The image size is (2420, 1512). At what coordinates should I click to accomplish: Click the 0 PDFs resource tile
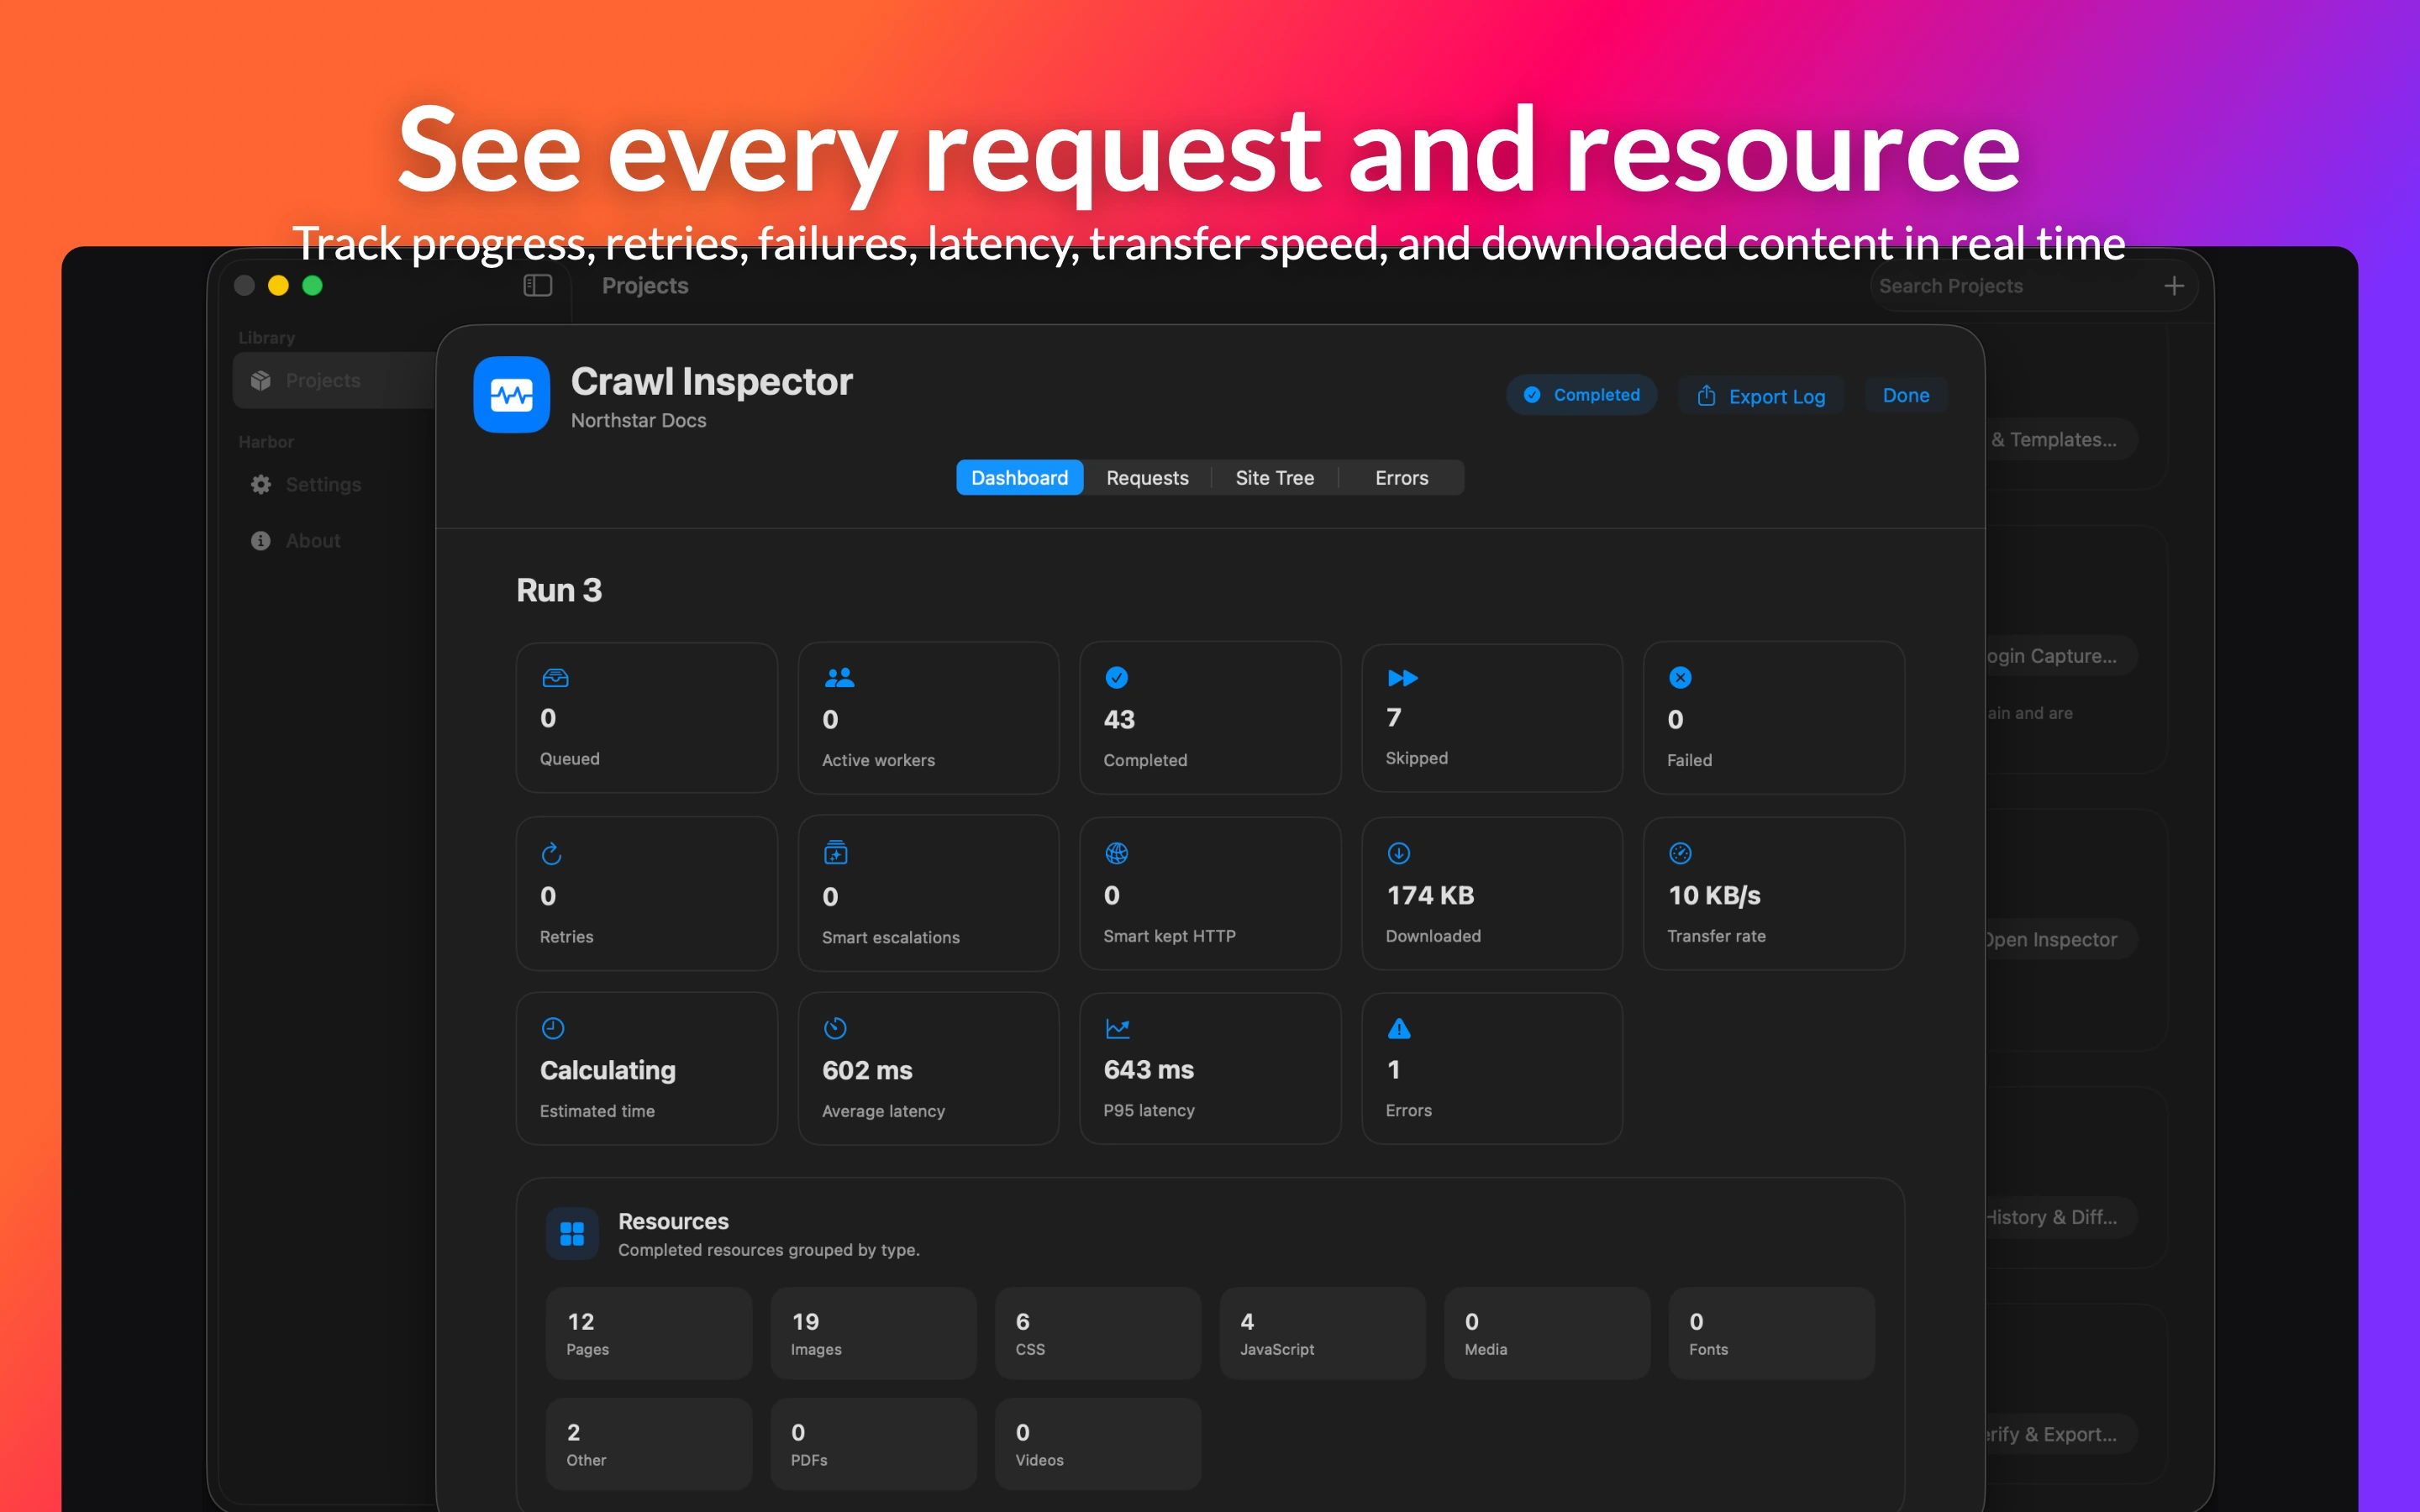point(873,1444)
